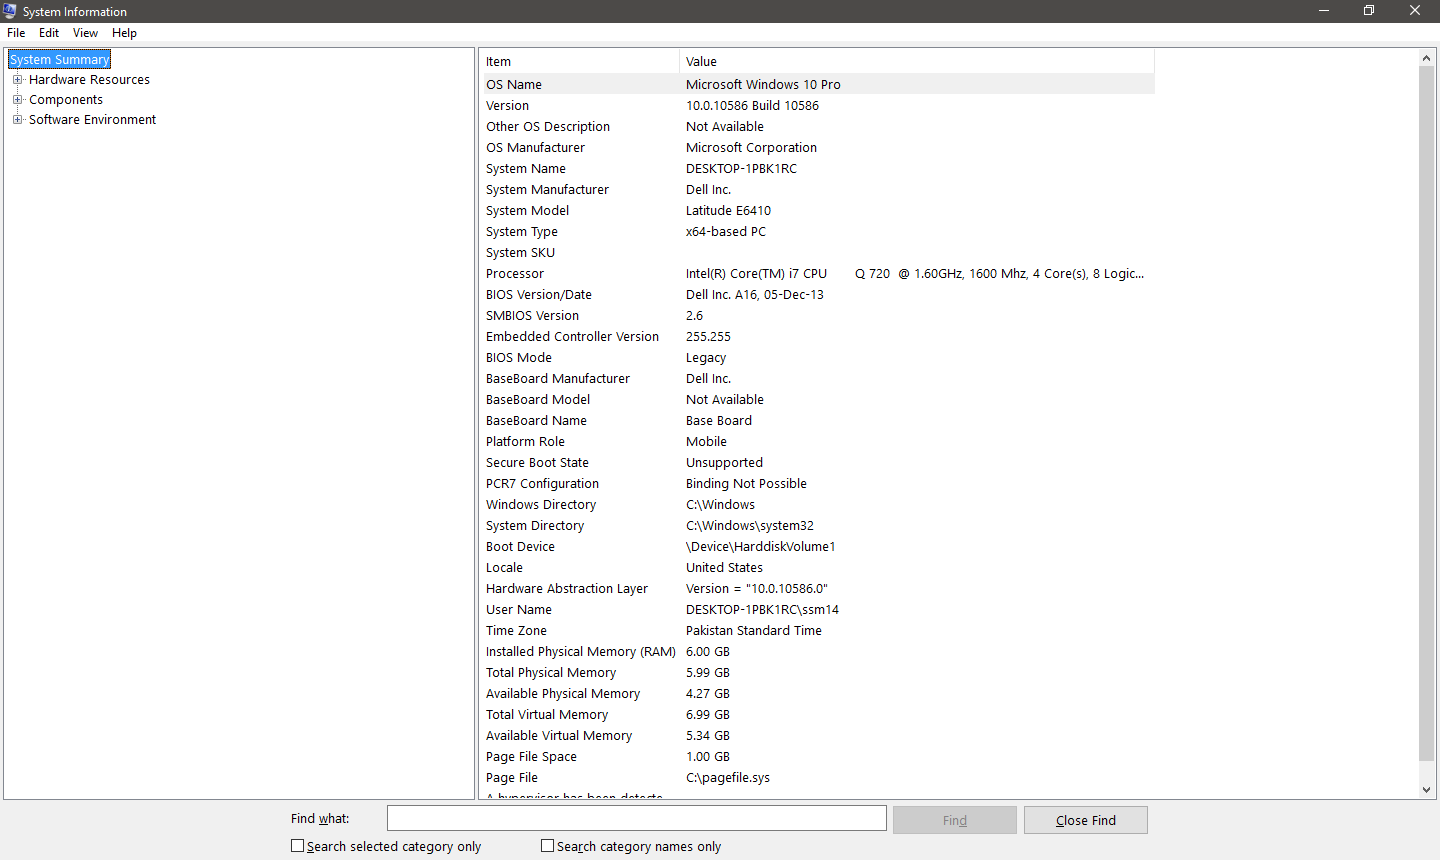The image size is (1440, 860).
Task: Click the C:\pagefile.sys value
Action: click(x=728, y=777)
